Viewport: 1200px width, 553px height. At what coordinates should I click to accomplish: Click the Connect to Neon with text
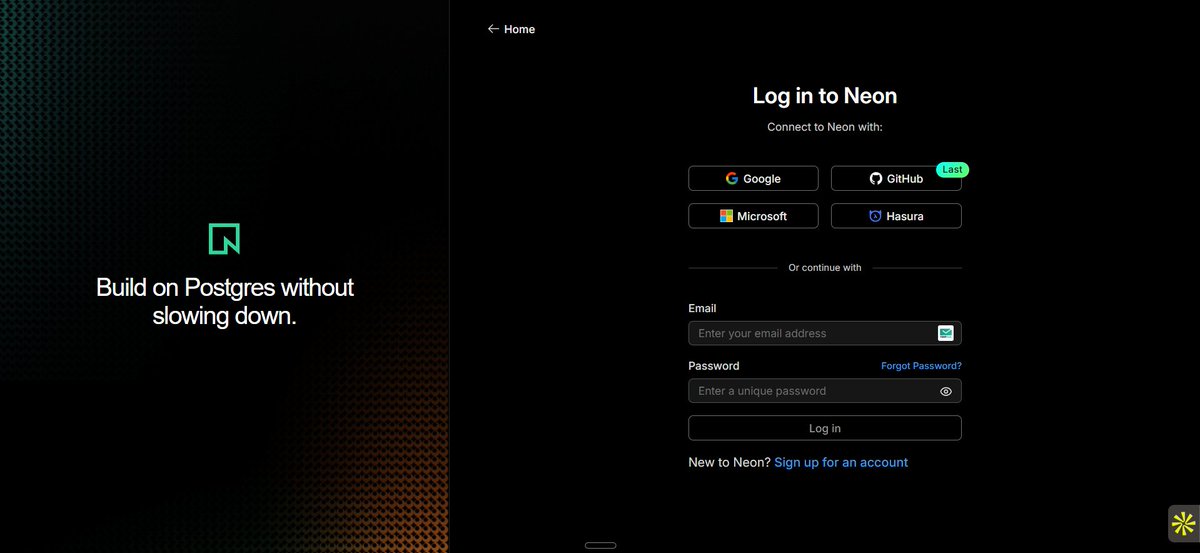(825, 127)
